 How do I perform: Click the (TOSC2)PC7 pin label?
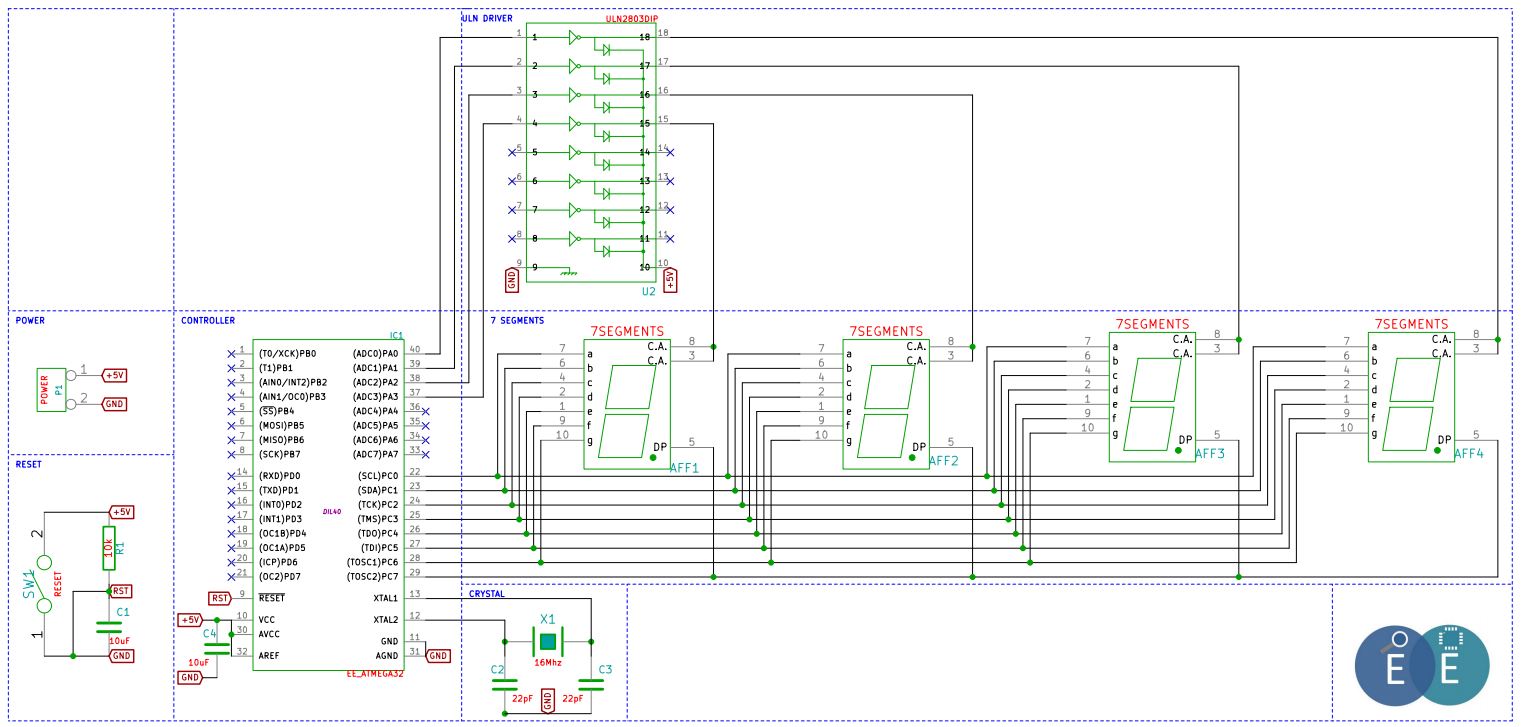(x=373, y=577)
